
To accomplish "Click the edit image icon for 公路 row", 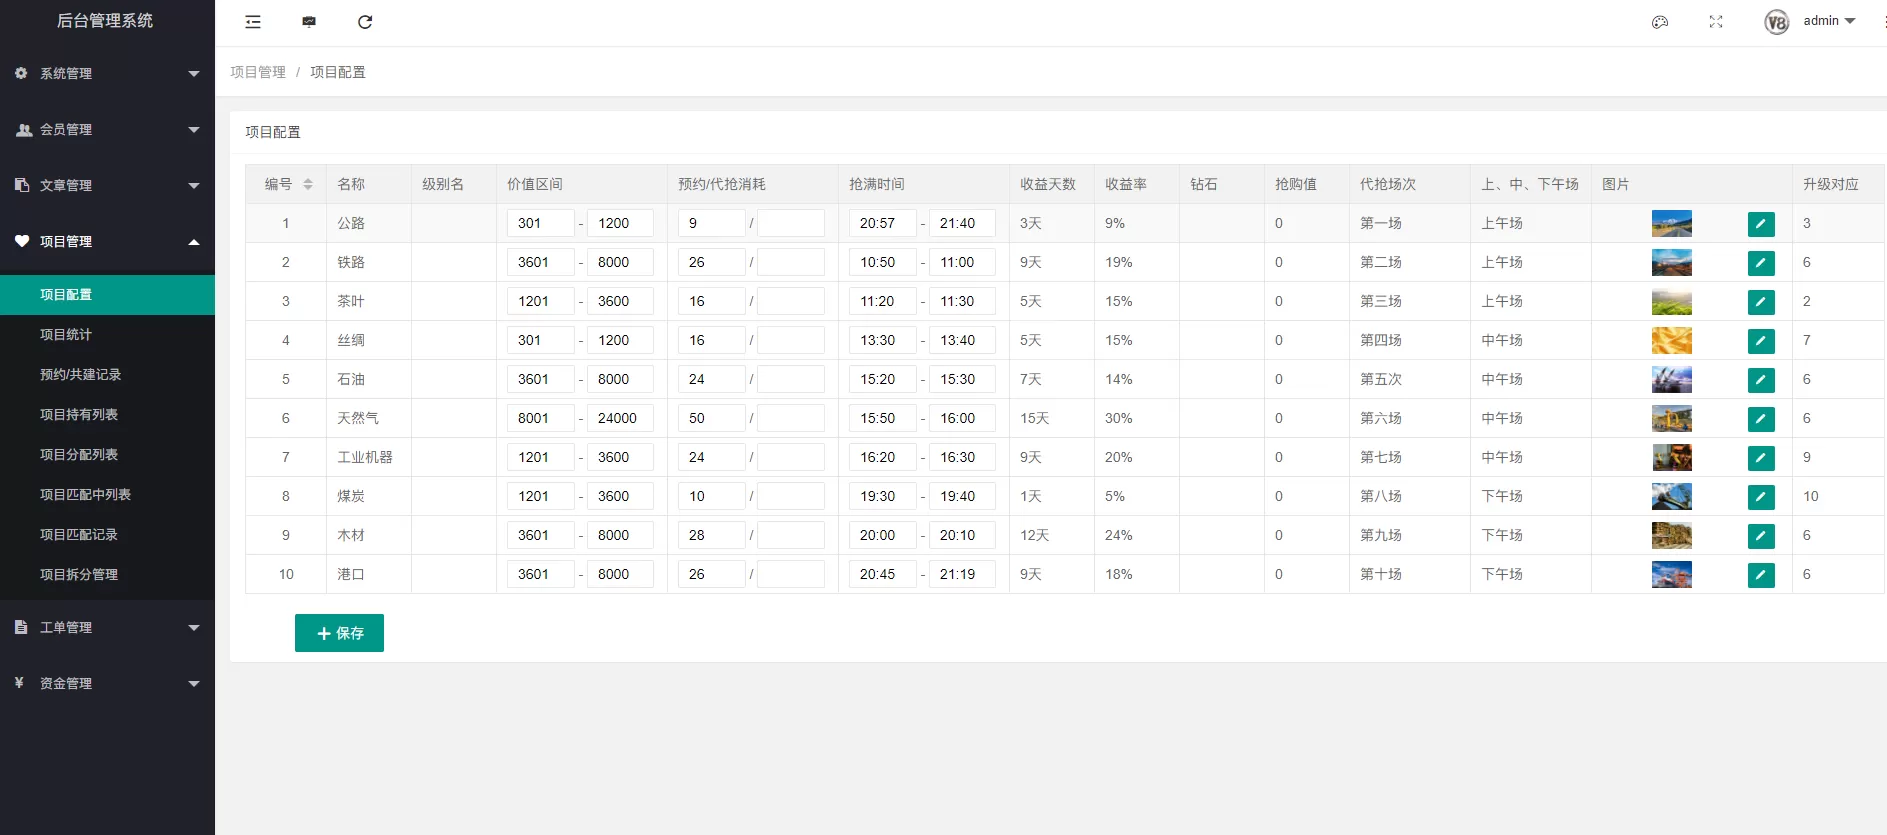I will (1761, 224).
